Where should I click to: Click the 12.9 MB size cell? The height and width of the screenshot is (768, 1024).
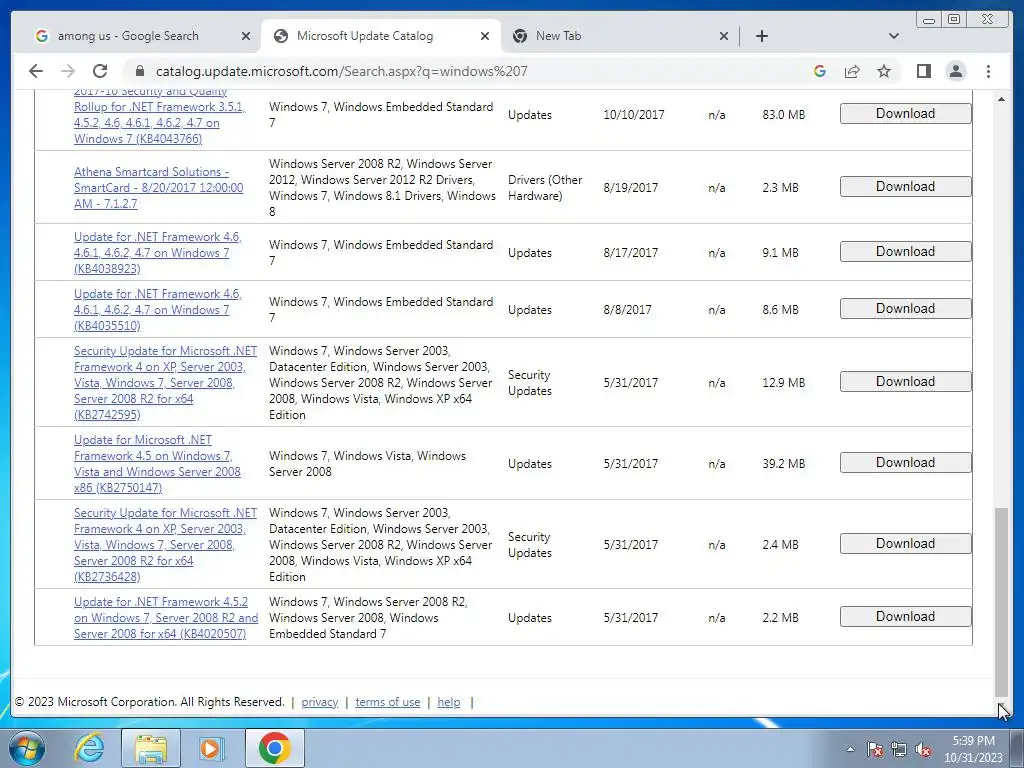coord(783,383)
